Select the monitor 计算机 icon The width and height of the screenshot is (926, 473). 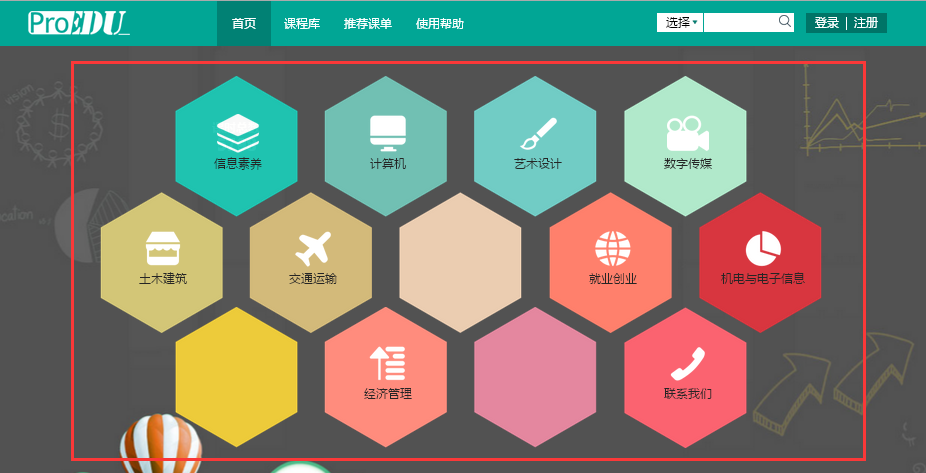[x=387, y=133]
